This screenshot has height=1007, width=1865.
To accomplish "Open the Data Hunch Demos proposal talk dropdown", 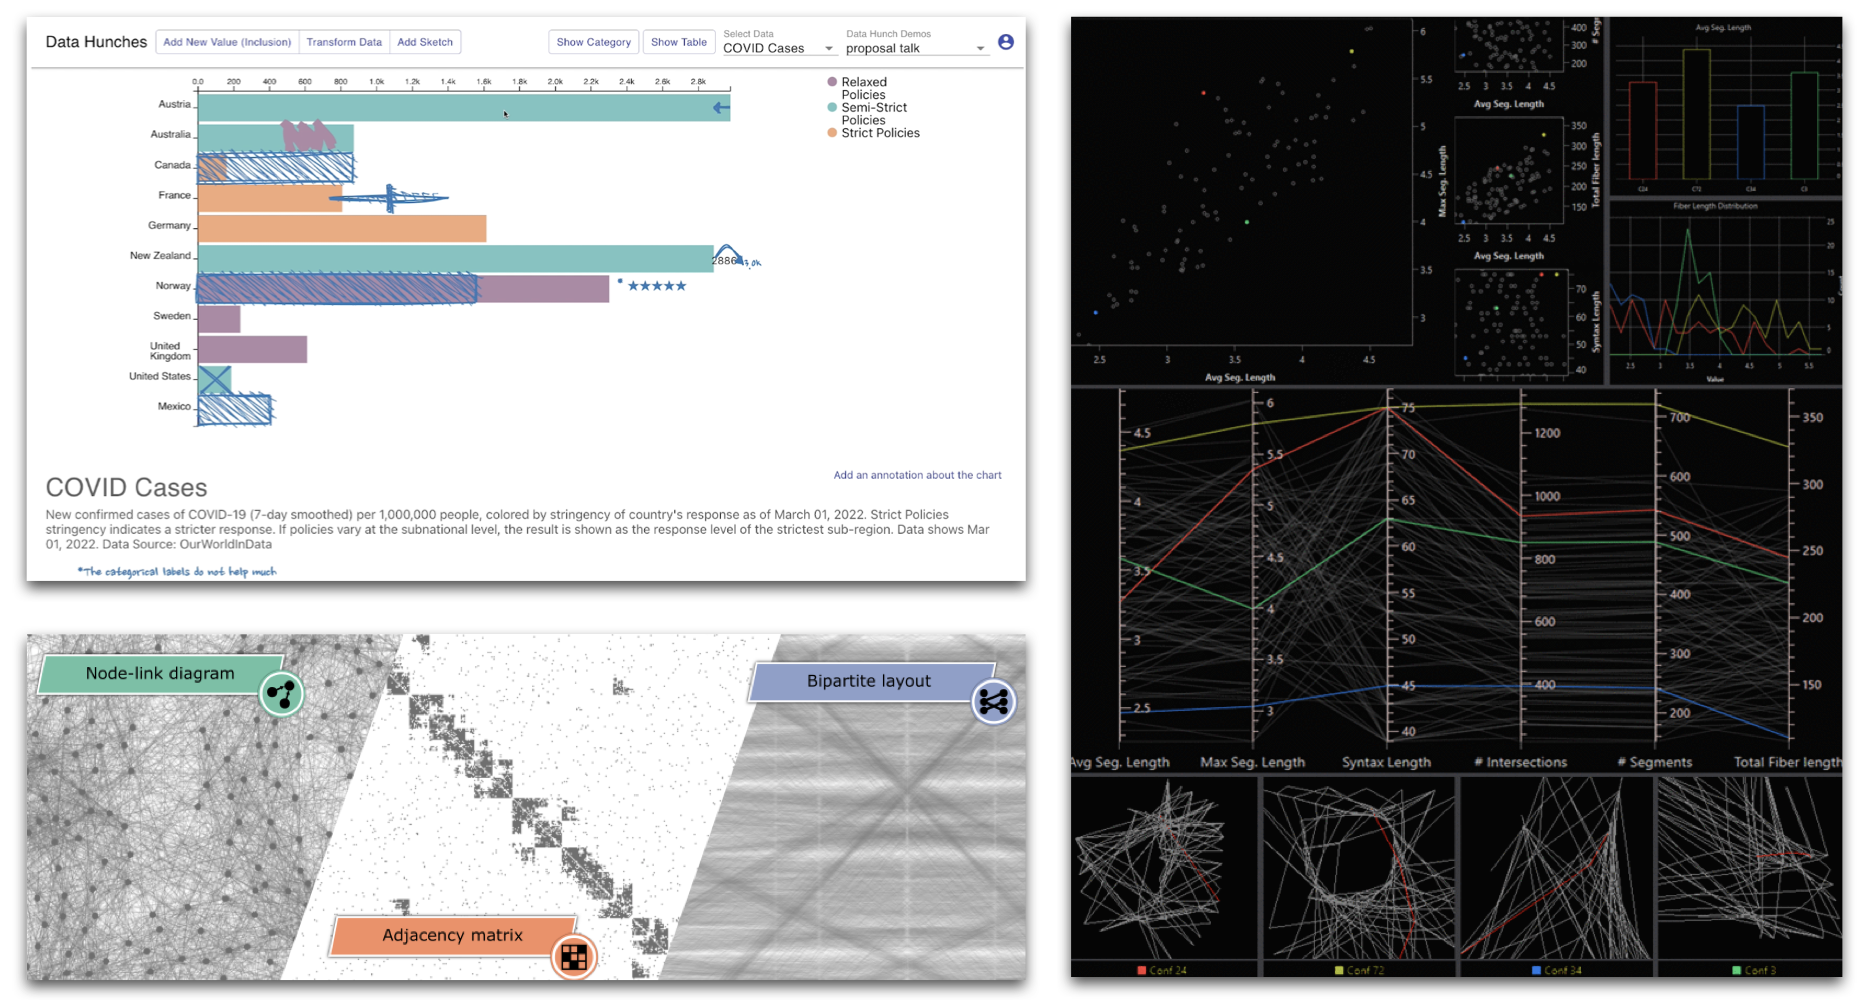I will tap(915, 48).
